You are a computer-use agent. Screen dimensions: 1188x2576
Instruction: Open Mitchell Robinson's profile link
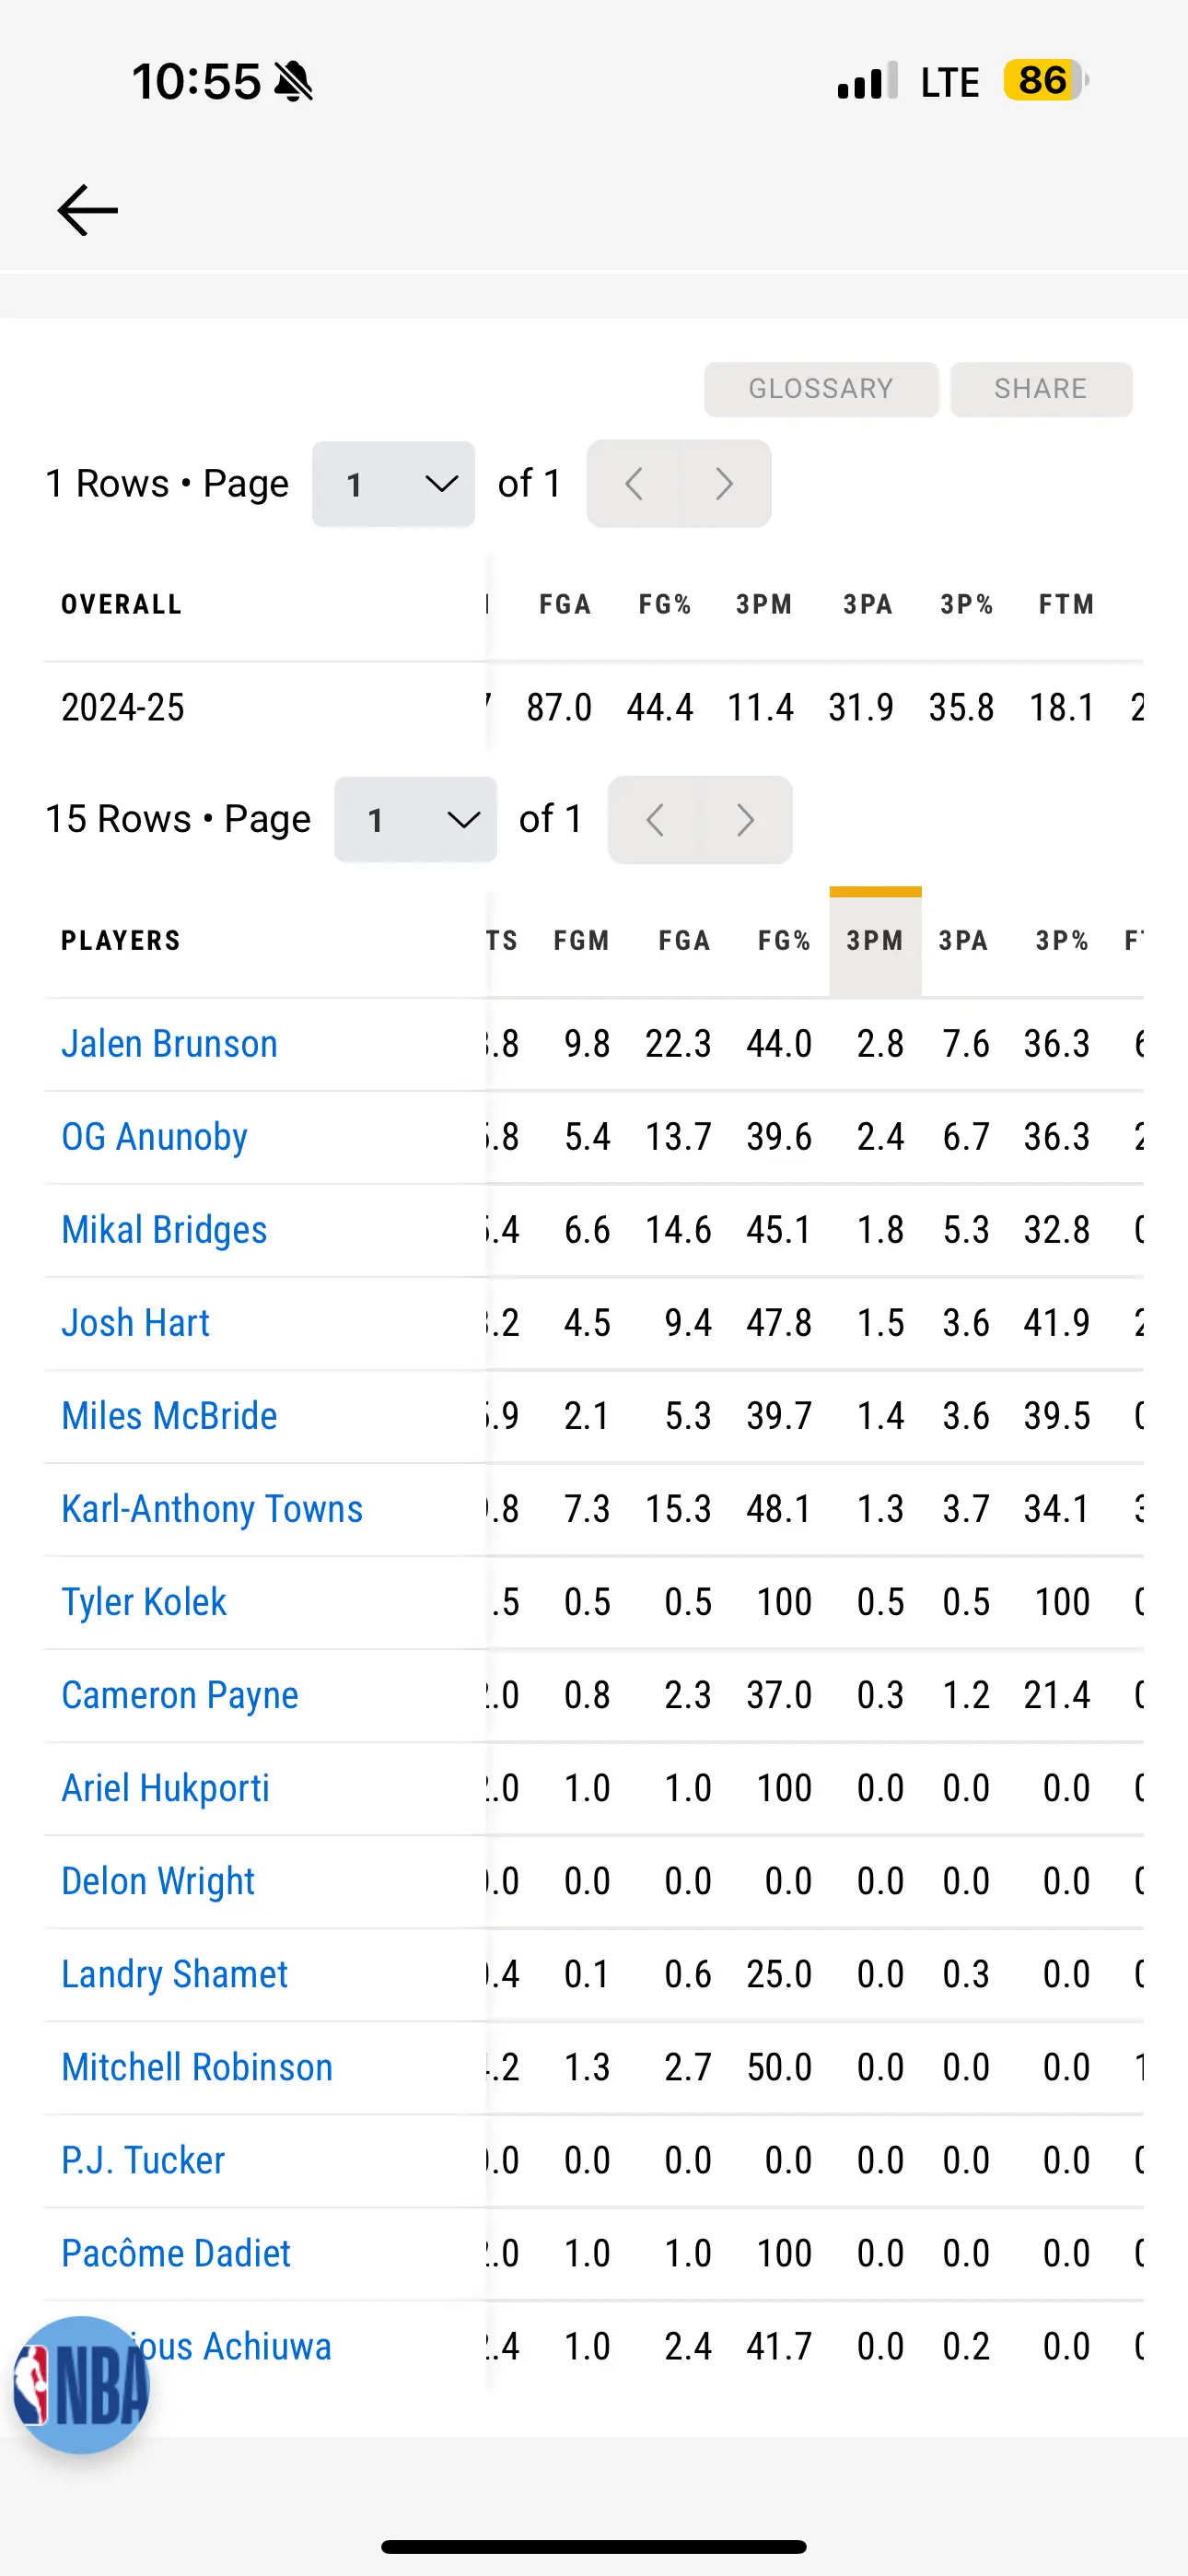[x=197, y=2067]
